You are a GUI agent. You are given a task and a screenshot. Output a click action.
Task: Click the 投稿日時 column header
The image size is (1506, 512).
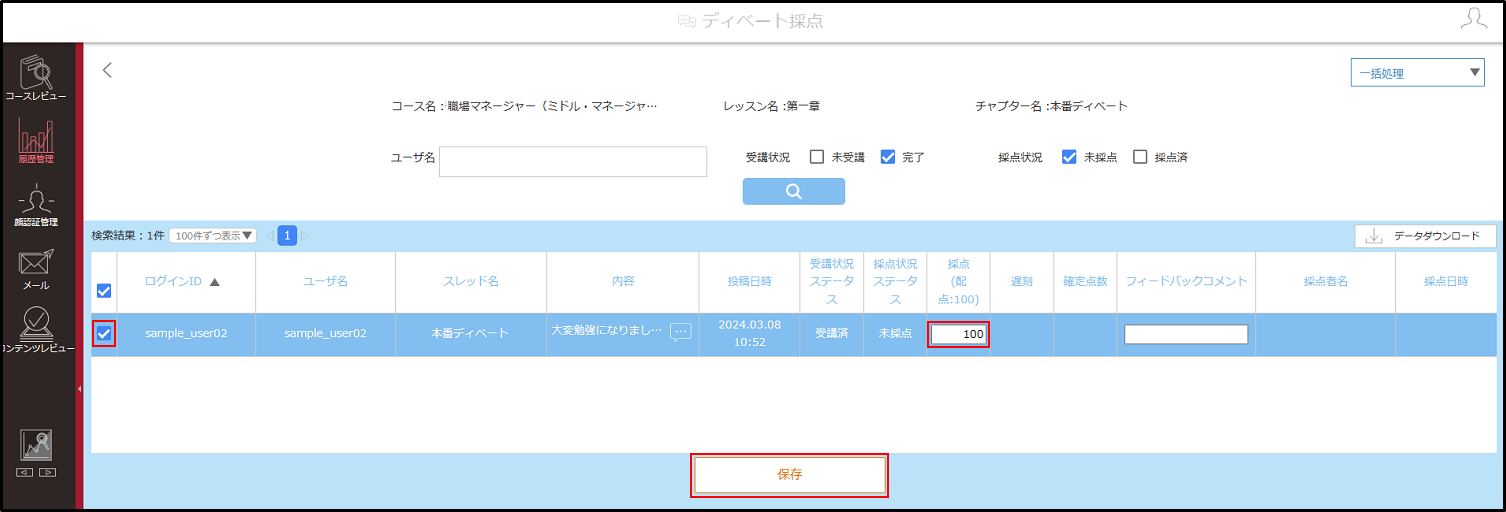pyautogui.click(x=750, y=282)
